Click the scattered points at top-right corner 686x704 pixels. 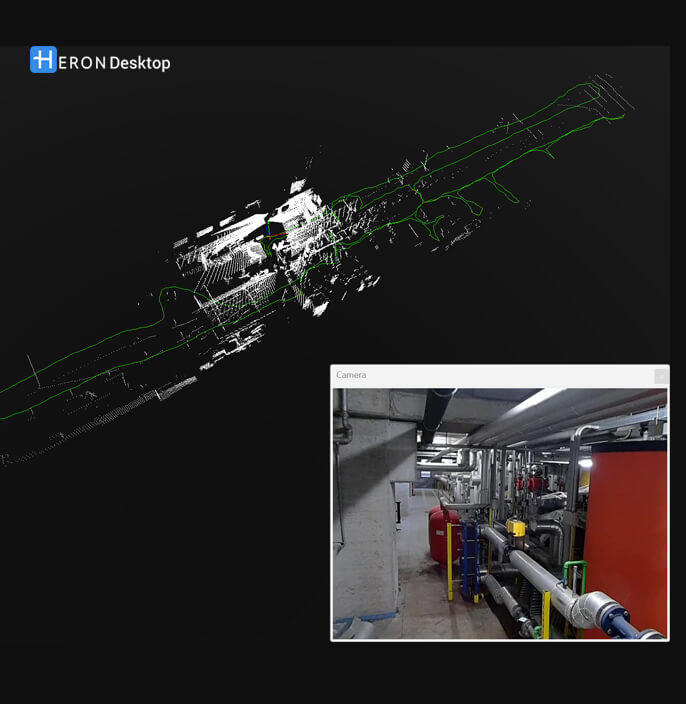612,90
